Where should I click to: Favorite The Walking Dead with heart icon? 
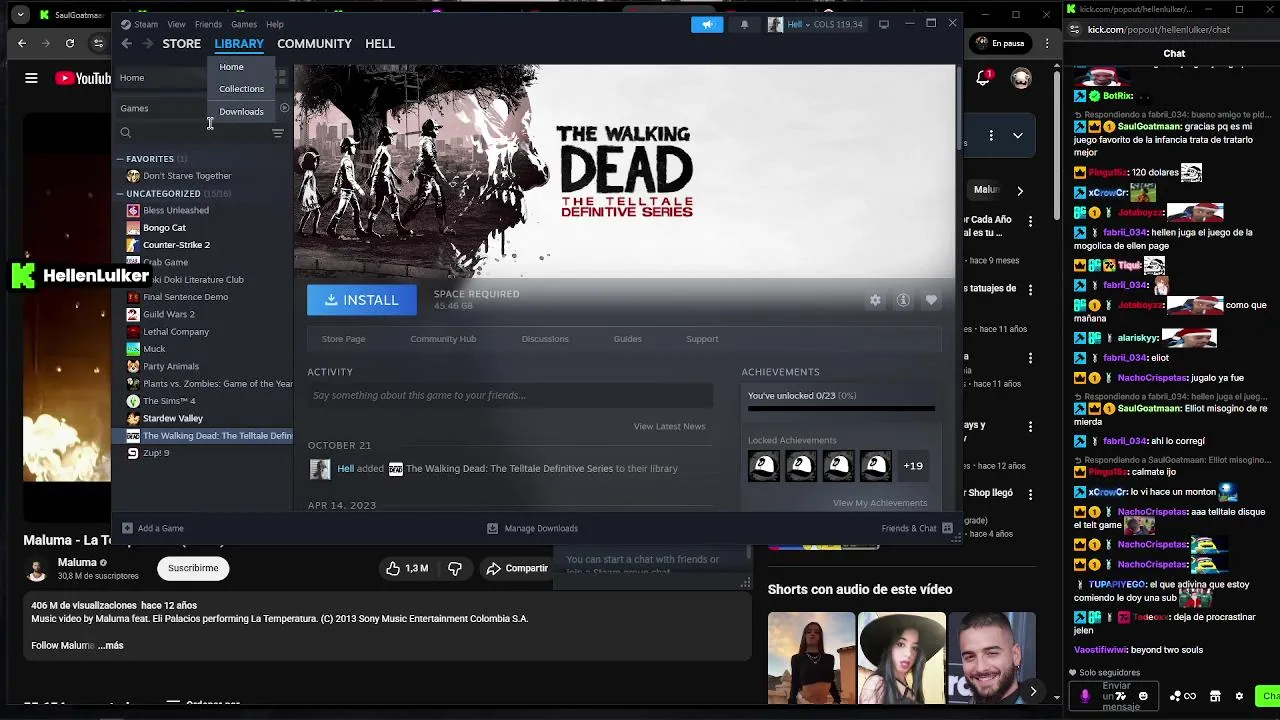931,300
